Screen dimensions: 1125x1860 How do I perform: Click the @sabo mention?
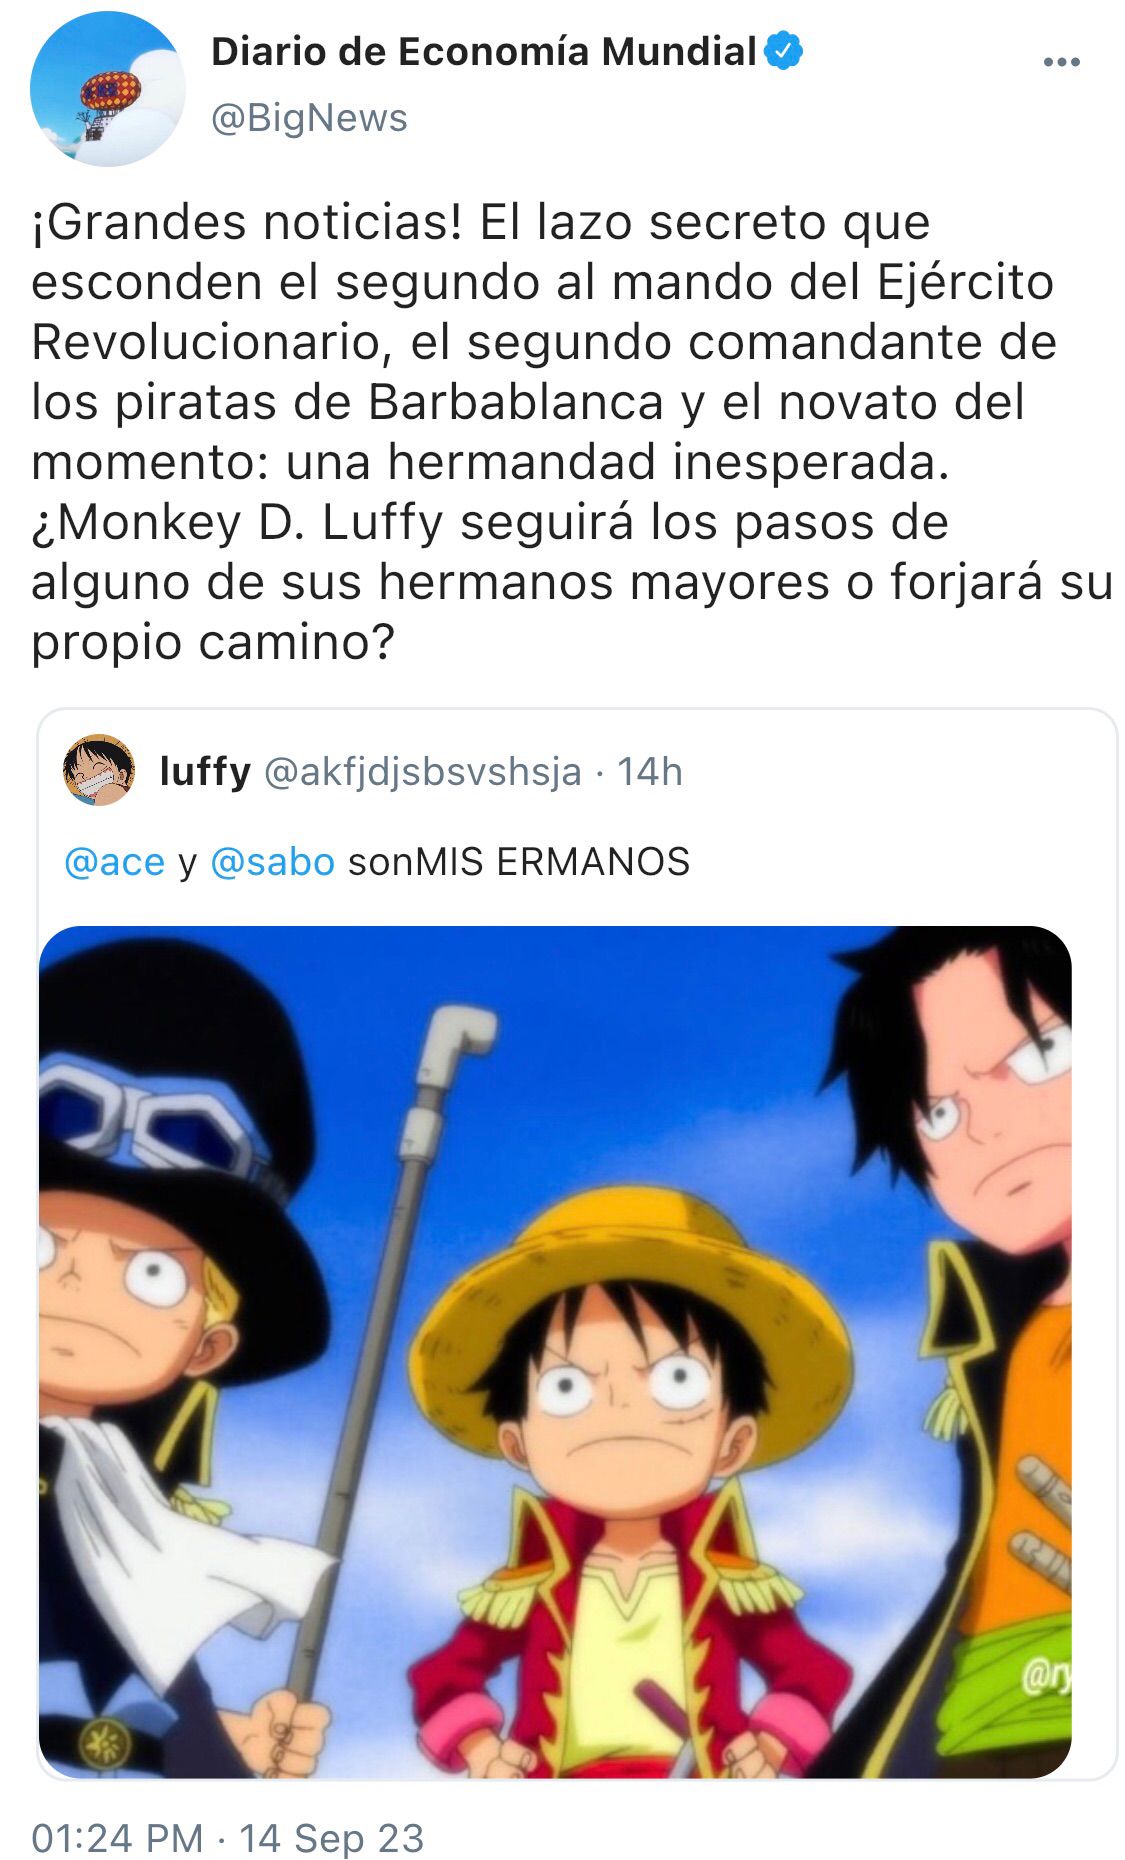[x=272, y=861]
